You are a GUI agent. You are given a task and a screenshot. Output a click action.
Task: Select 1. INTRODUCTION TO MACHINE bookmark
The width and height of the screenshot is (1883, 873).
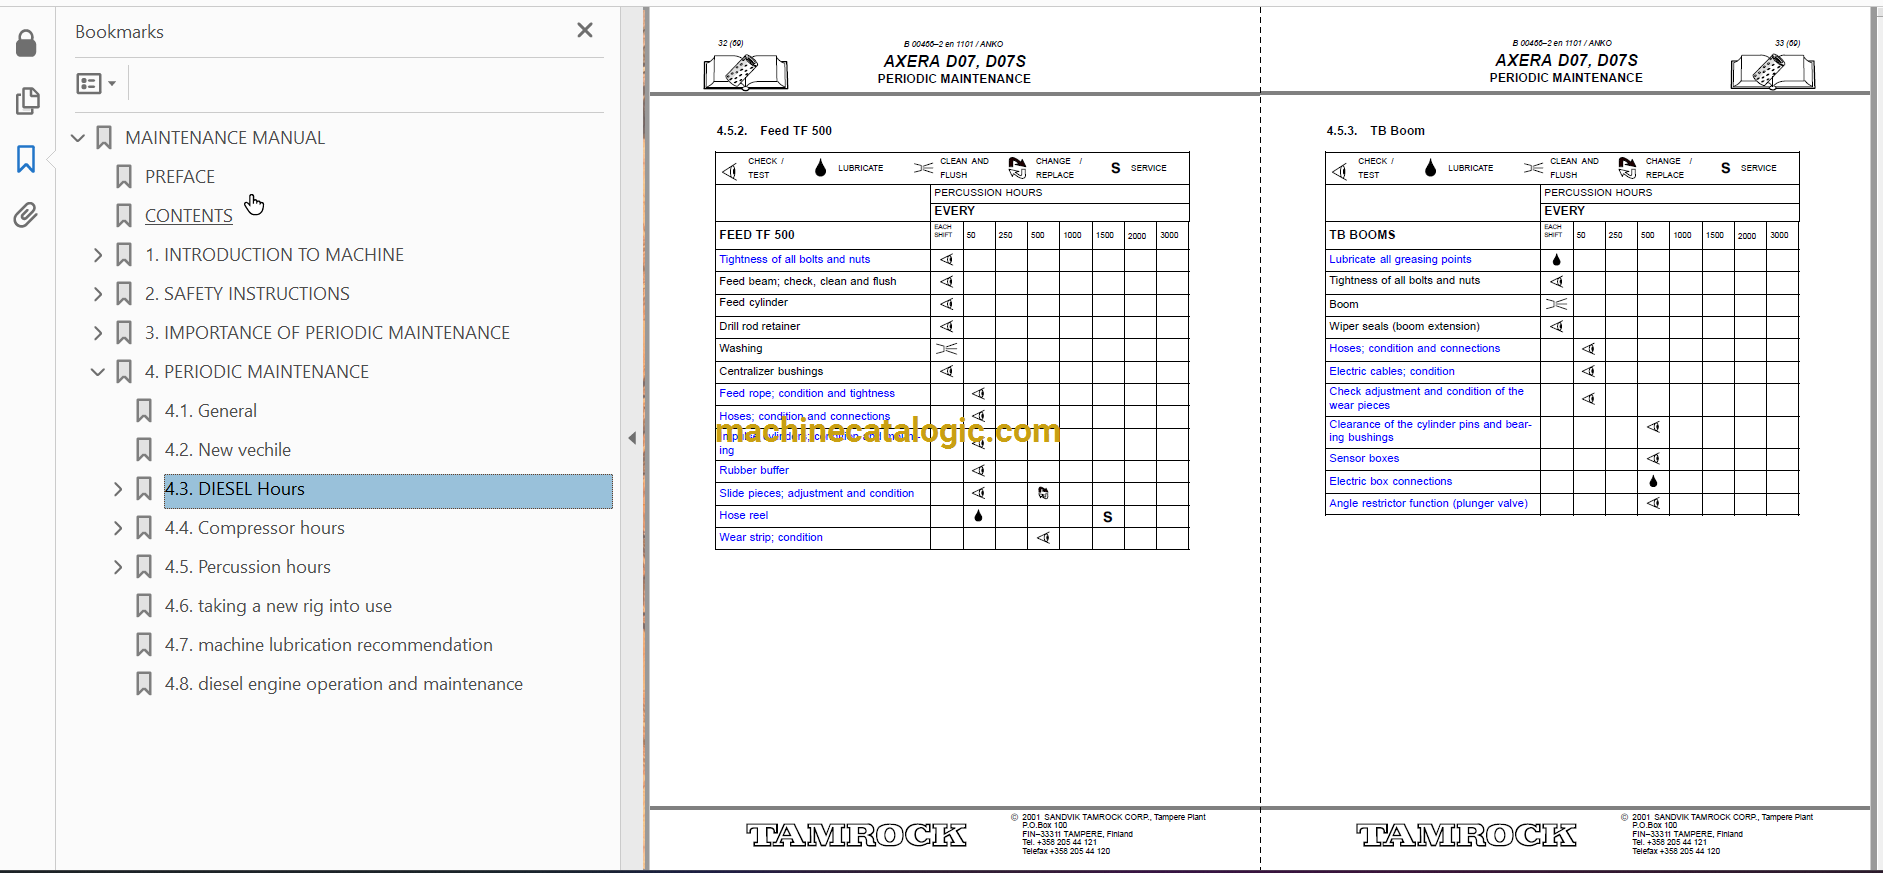point(274,255)
